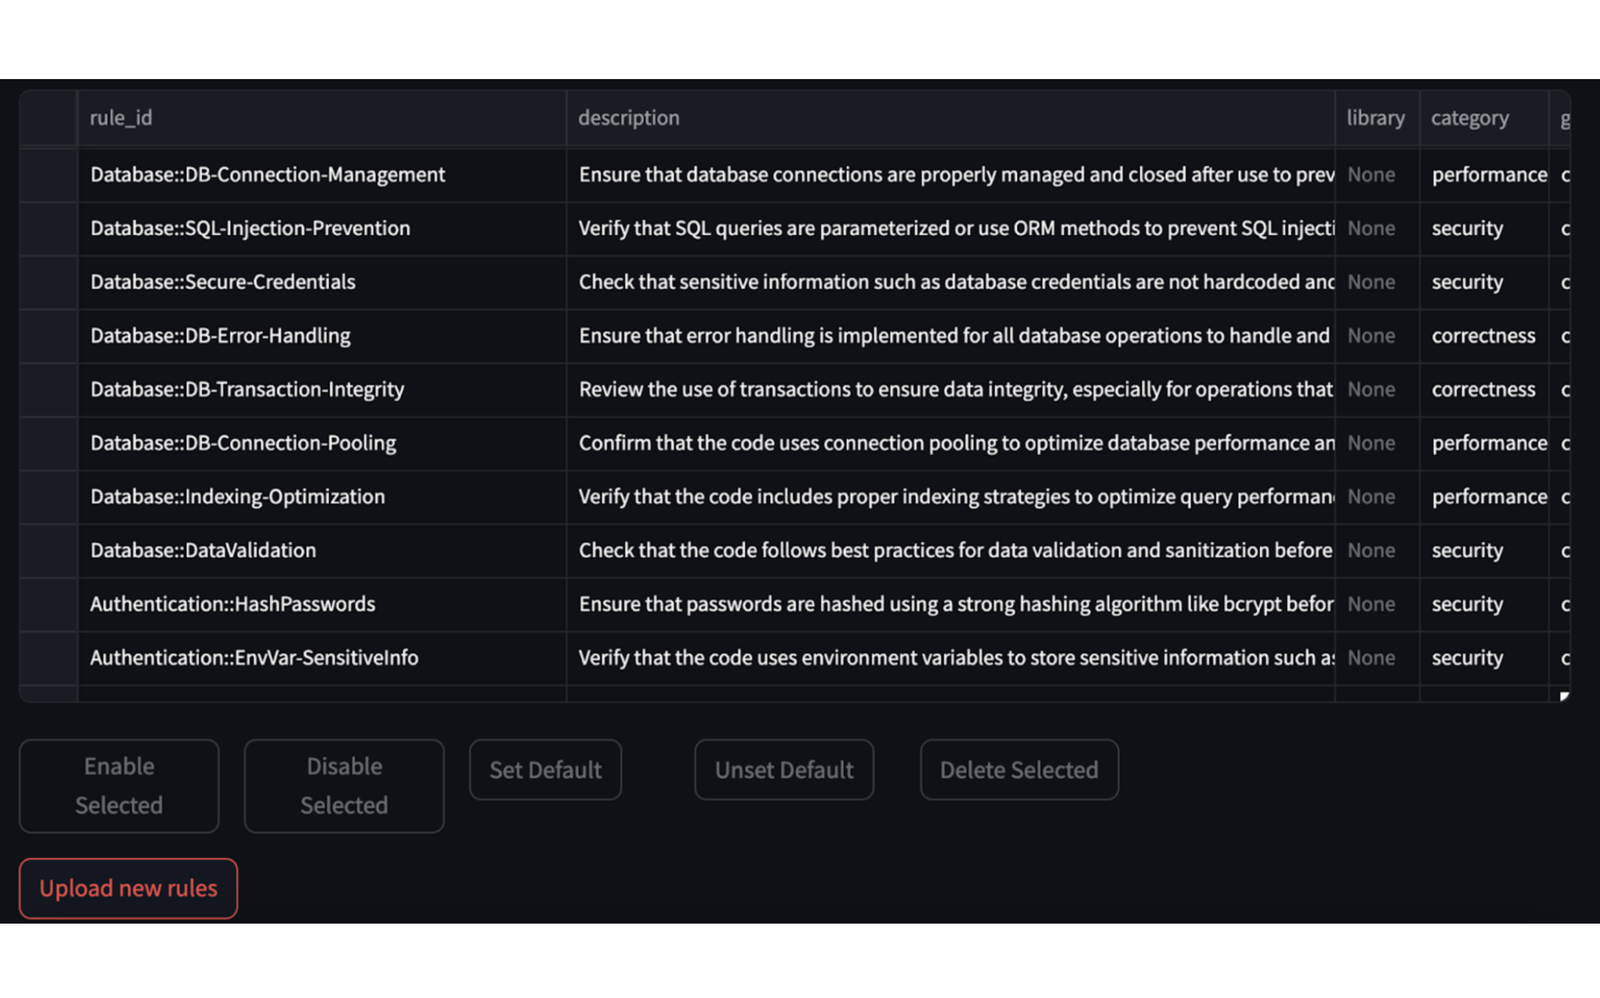Select the Database::Secure-Credentials rule row
This screenshot has width=1600, height=998.
coord(222,281)
